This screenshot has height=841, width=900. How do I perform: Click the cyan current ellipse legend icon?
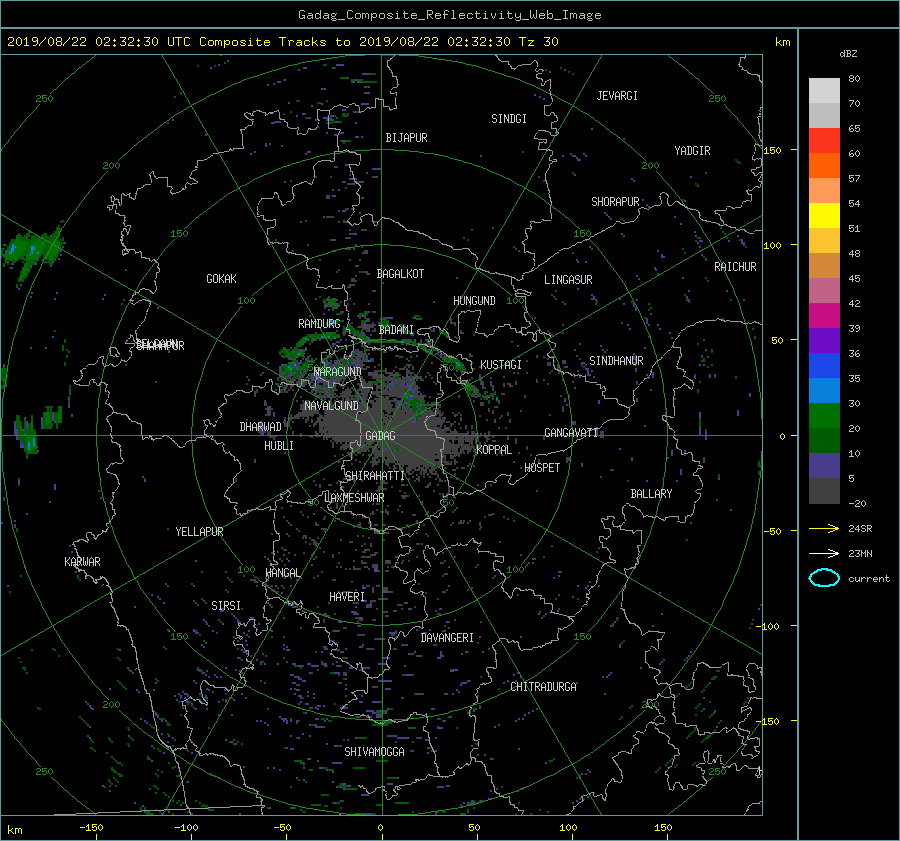[824, 578]
